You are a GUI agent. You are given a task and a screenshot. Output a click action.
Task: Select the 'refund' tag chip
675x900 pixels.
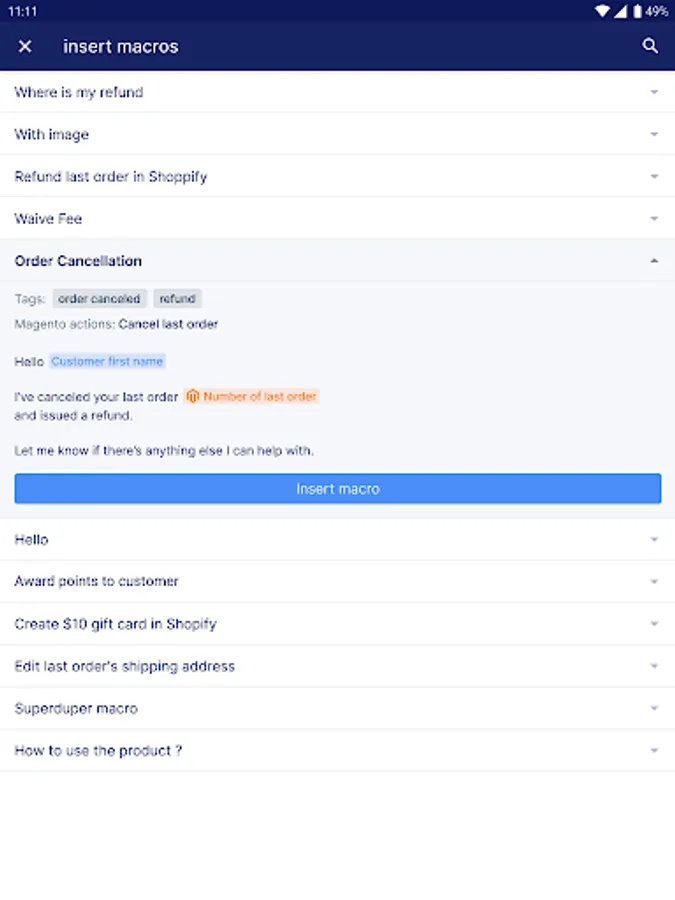[x=177, y=298]
